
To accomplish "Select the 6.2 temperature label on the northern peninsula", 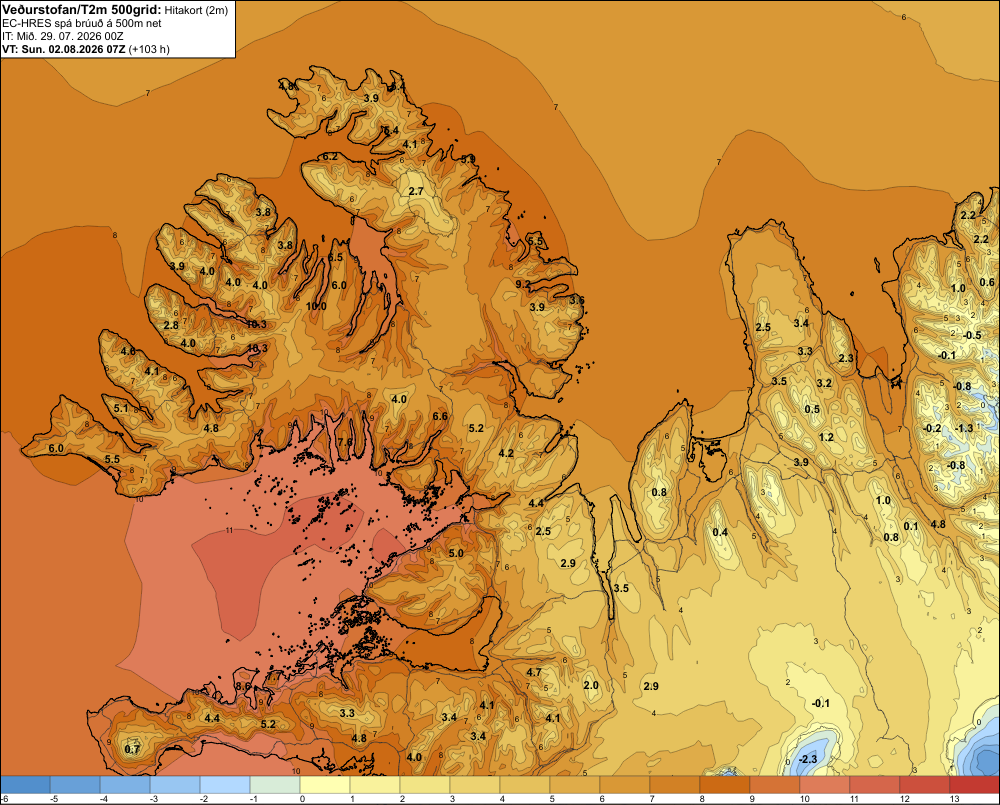I will point(330,156).
